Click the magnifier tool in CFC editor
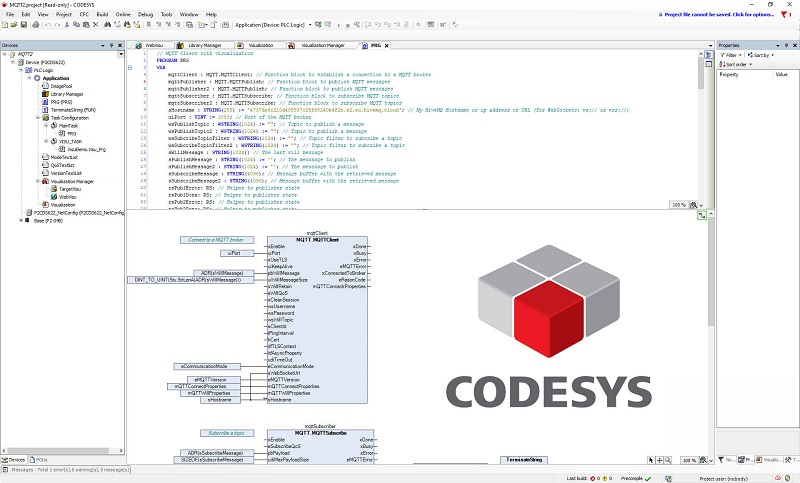 click(x=668, y=460)
